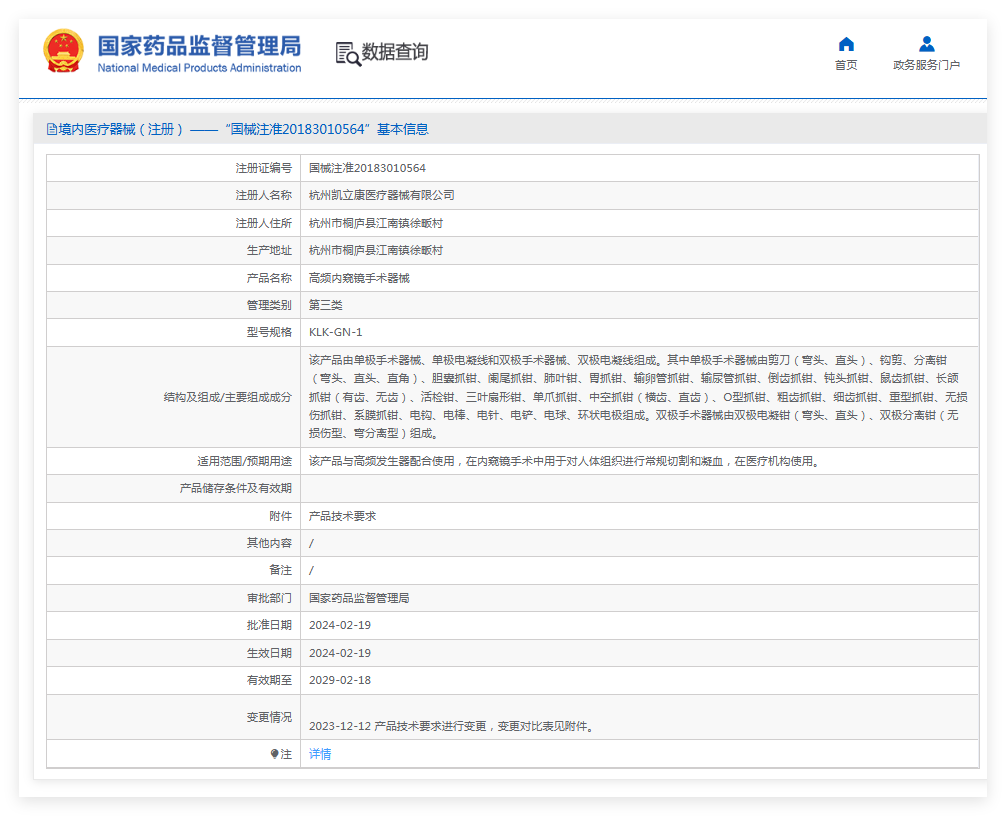
Task: Click the 结构及组成/主要组成成分 label
Action: 228,397
